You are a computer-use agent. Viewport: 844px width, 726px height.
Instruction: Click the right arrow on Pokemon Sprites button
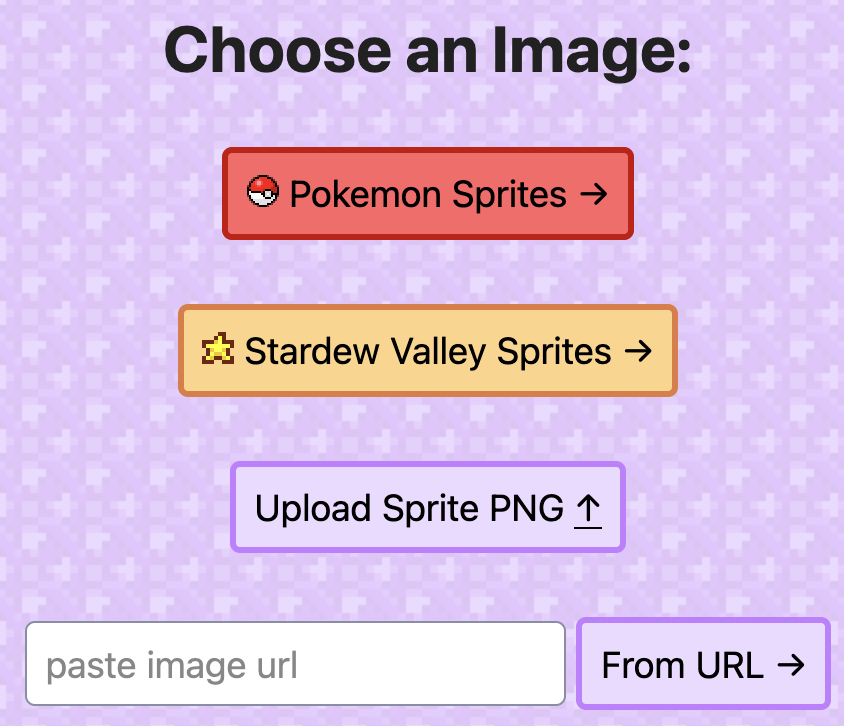(x=593, y=194)
